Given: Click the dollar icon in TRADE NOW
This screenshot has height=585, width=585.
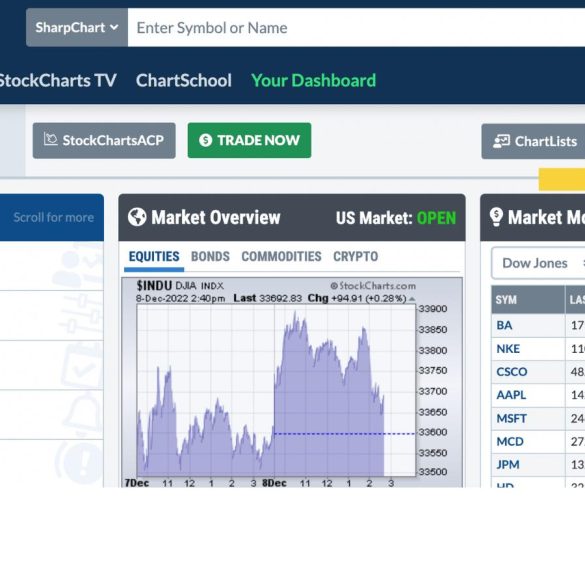Looking at the screenshot, I should [205, 140].
